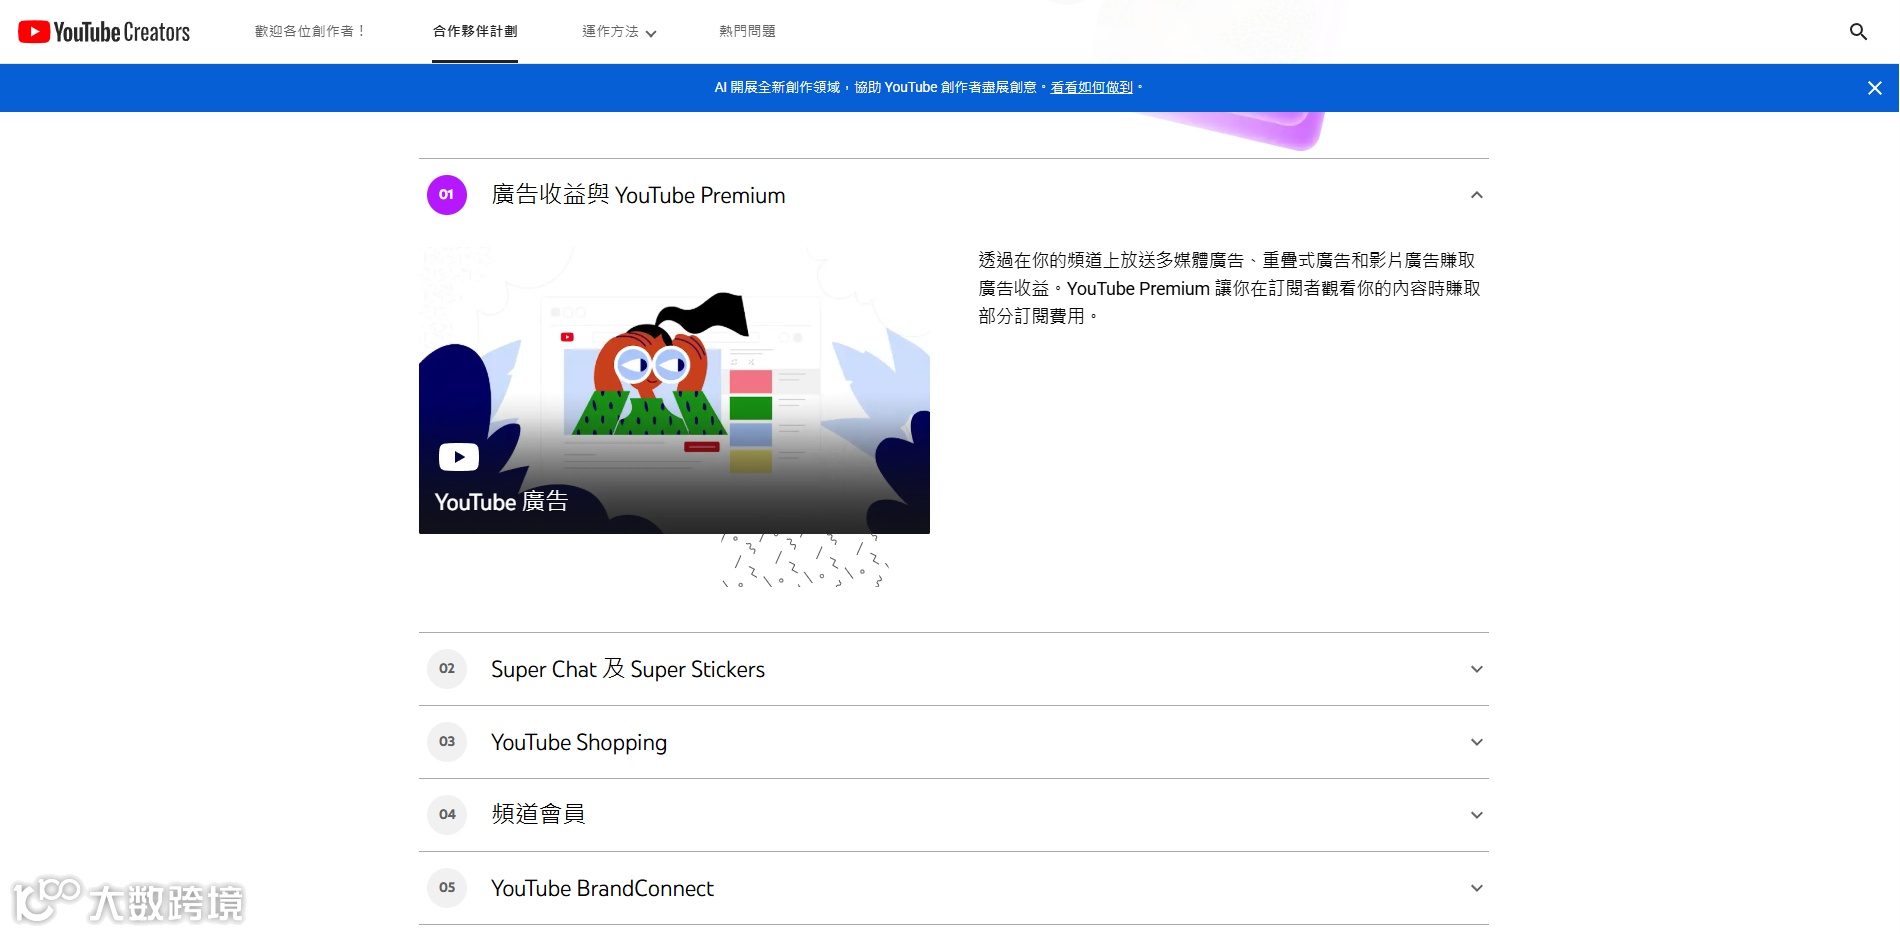Open the search magnifier icon

[1858, 32]
